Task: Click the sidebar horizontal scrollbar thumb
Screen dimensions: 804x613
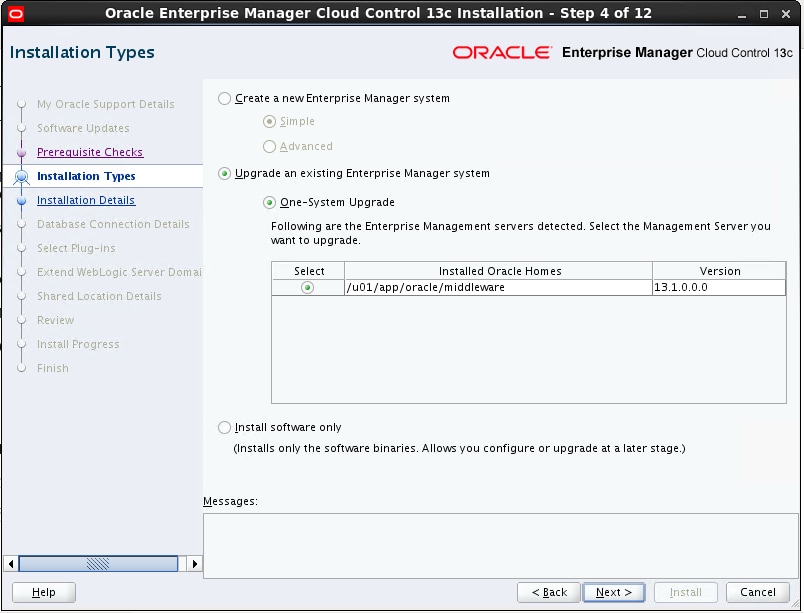Action: click(x=98, y=564)
